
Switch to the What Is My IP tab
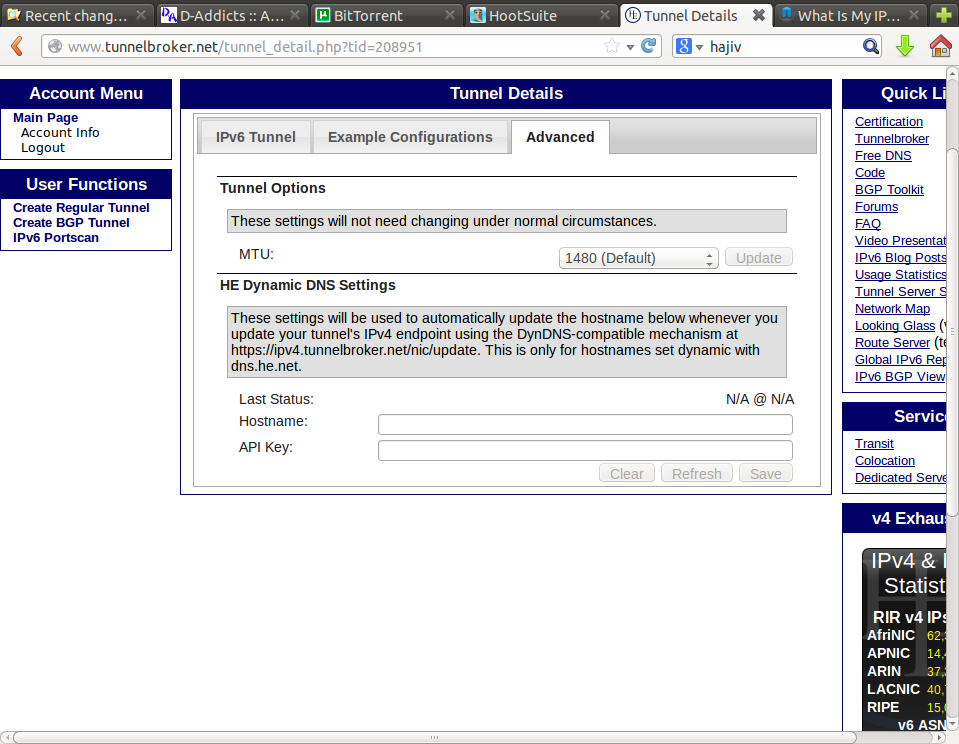(x=850, y=15)
